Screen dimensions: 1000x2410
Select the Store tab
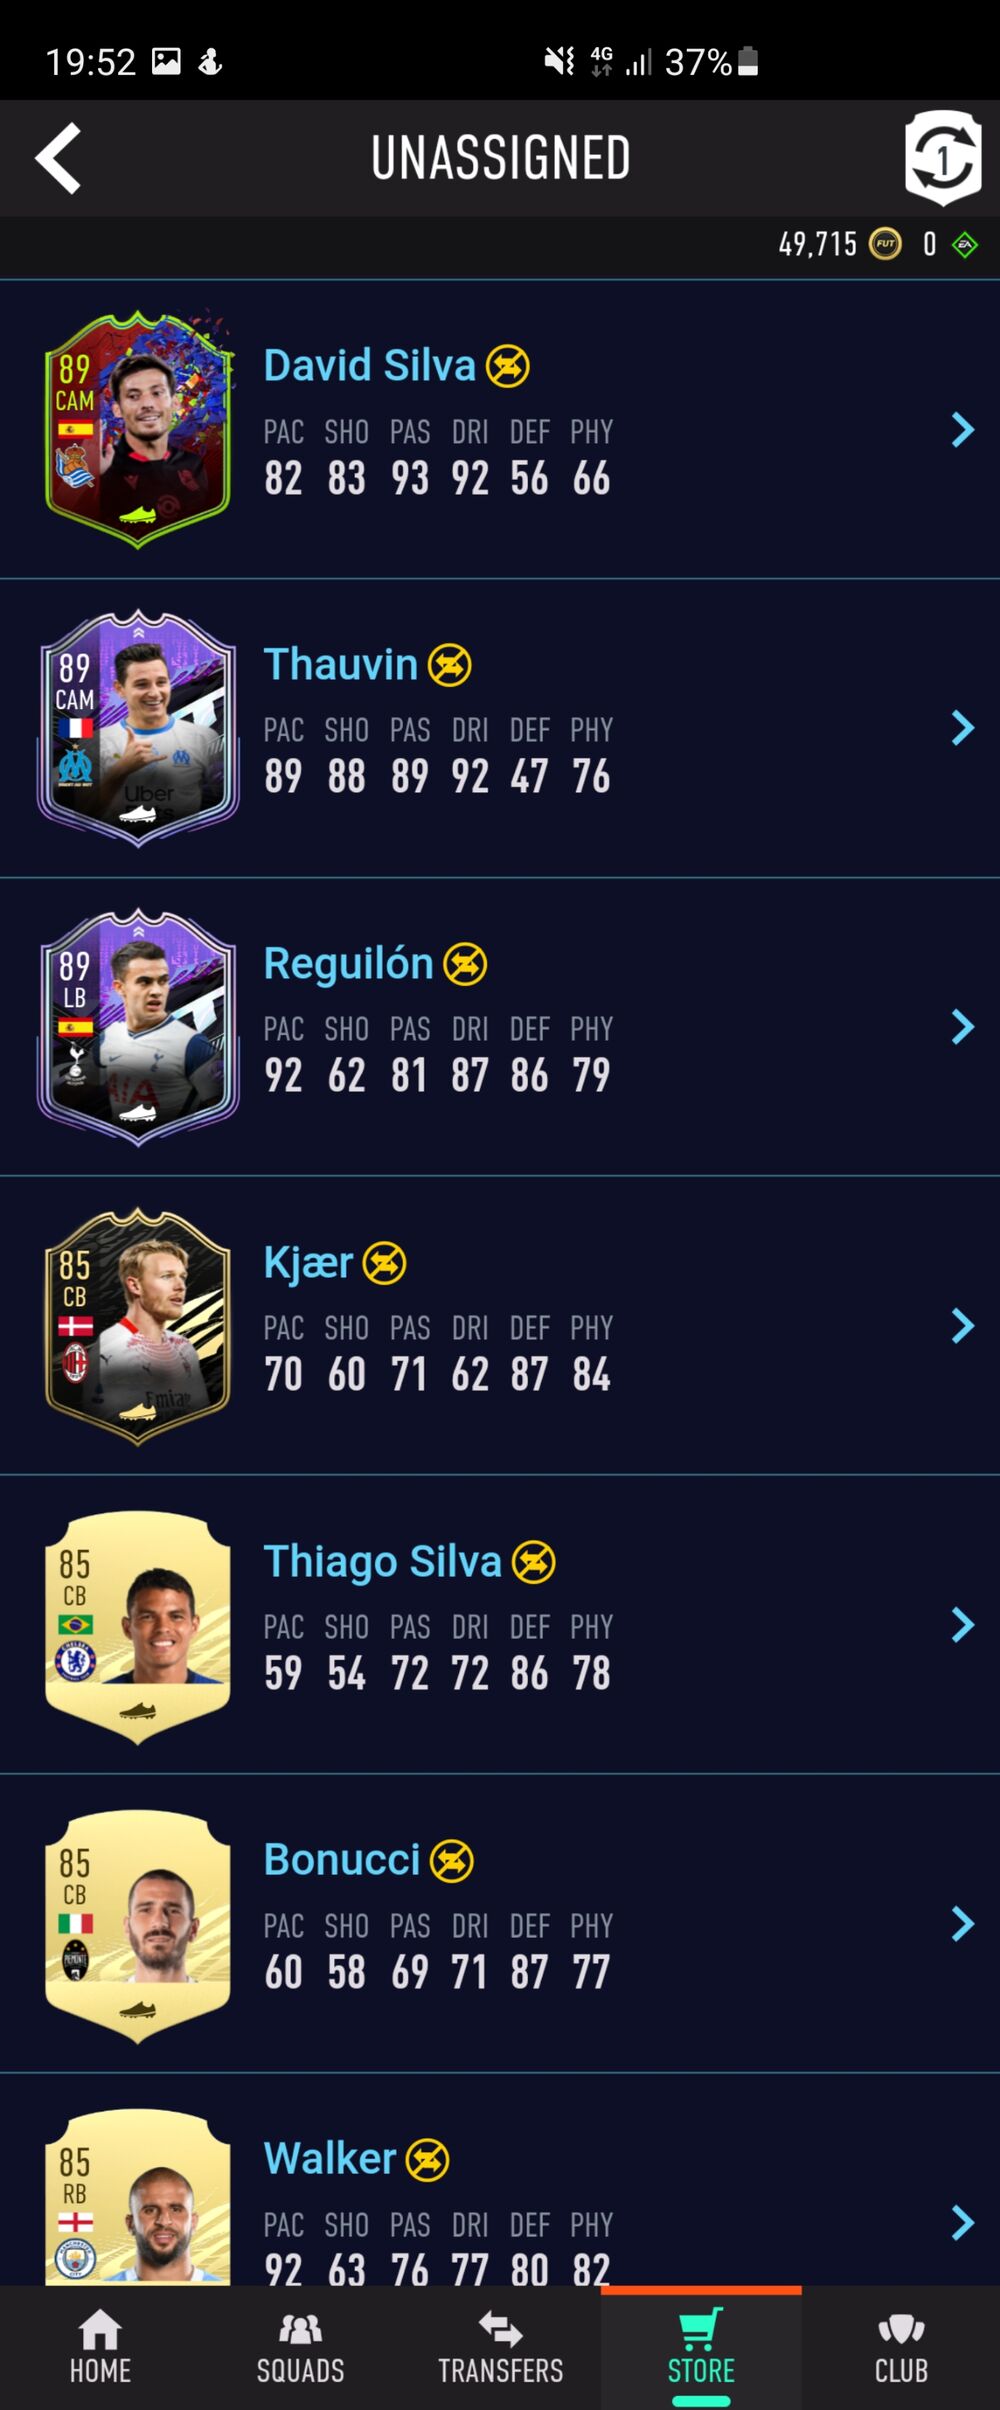tap(701, 2347)
